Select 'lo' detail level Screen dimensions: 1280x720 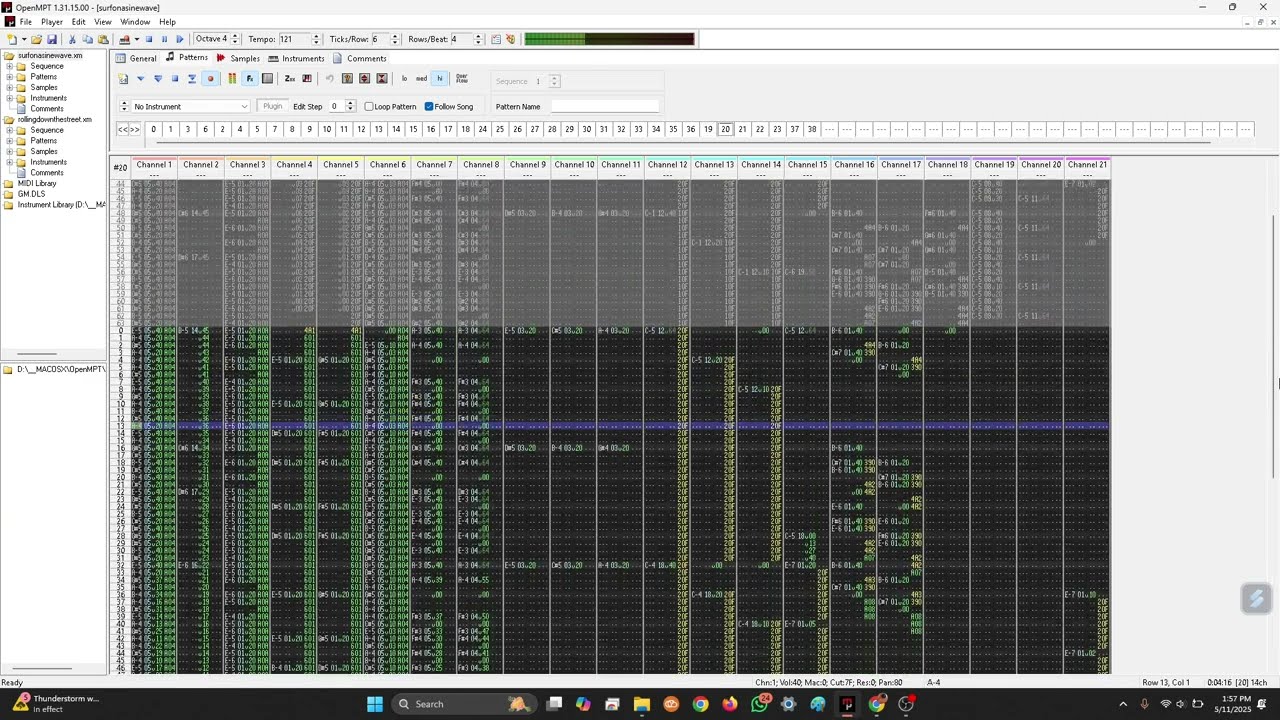pos(404,79)
